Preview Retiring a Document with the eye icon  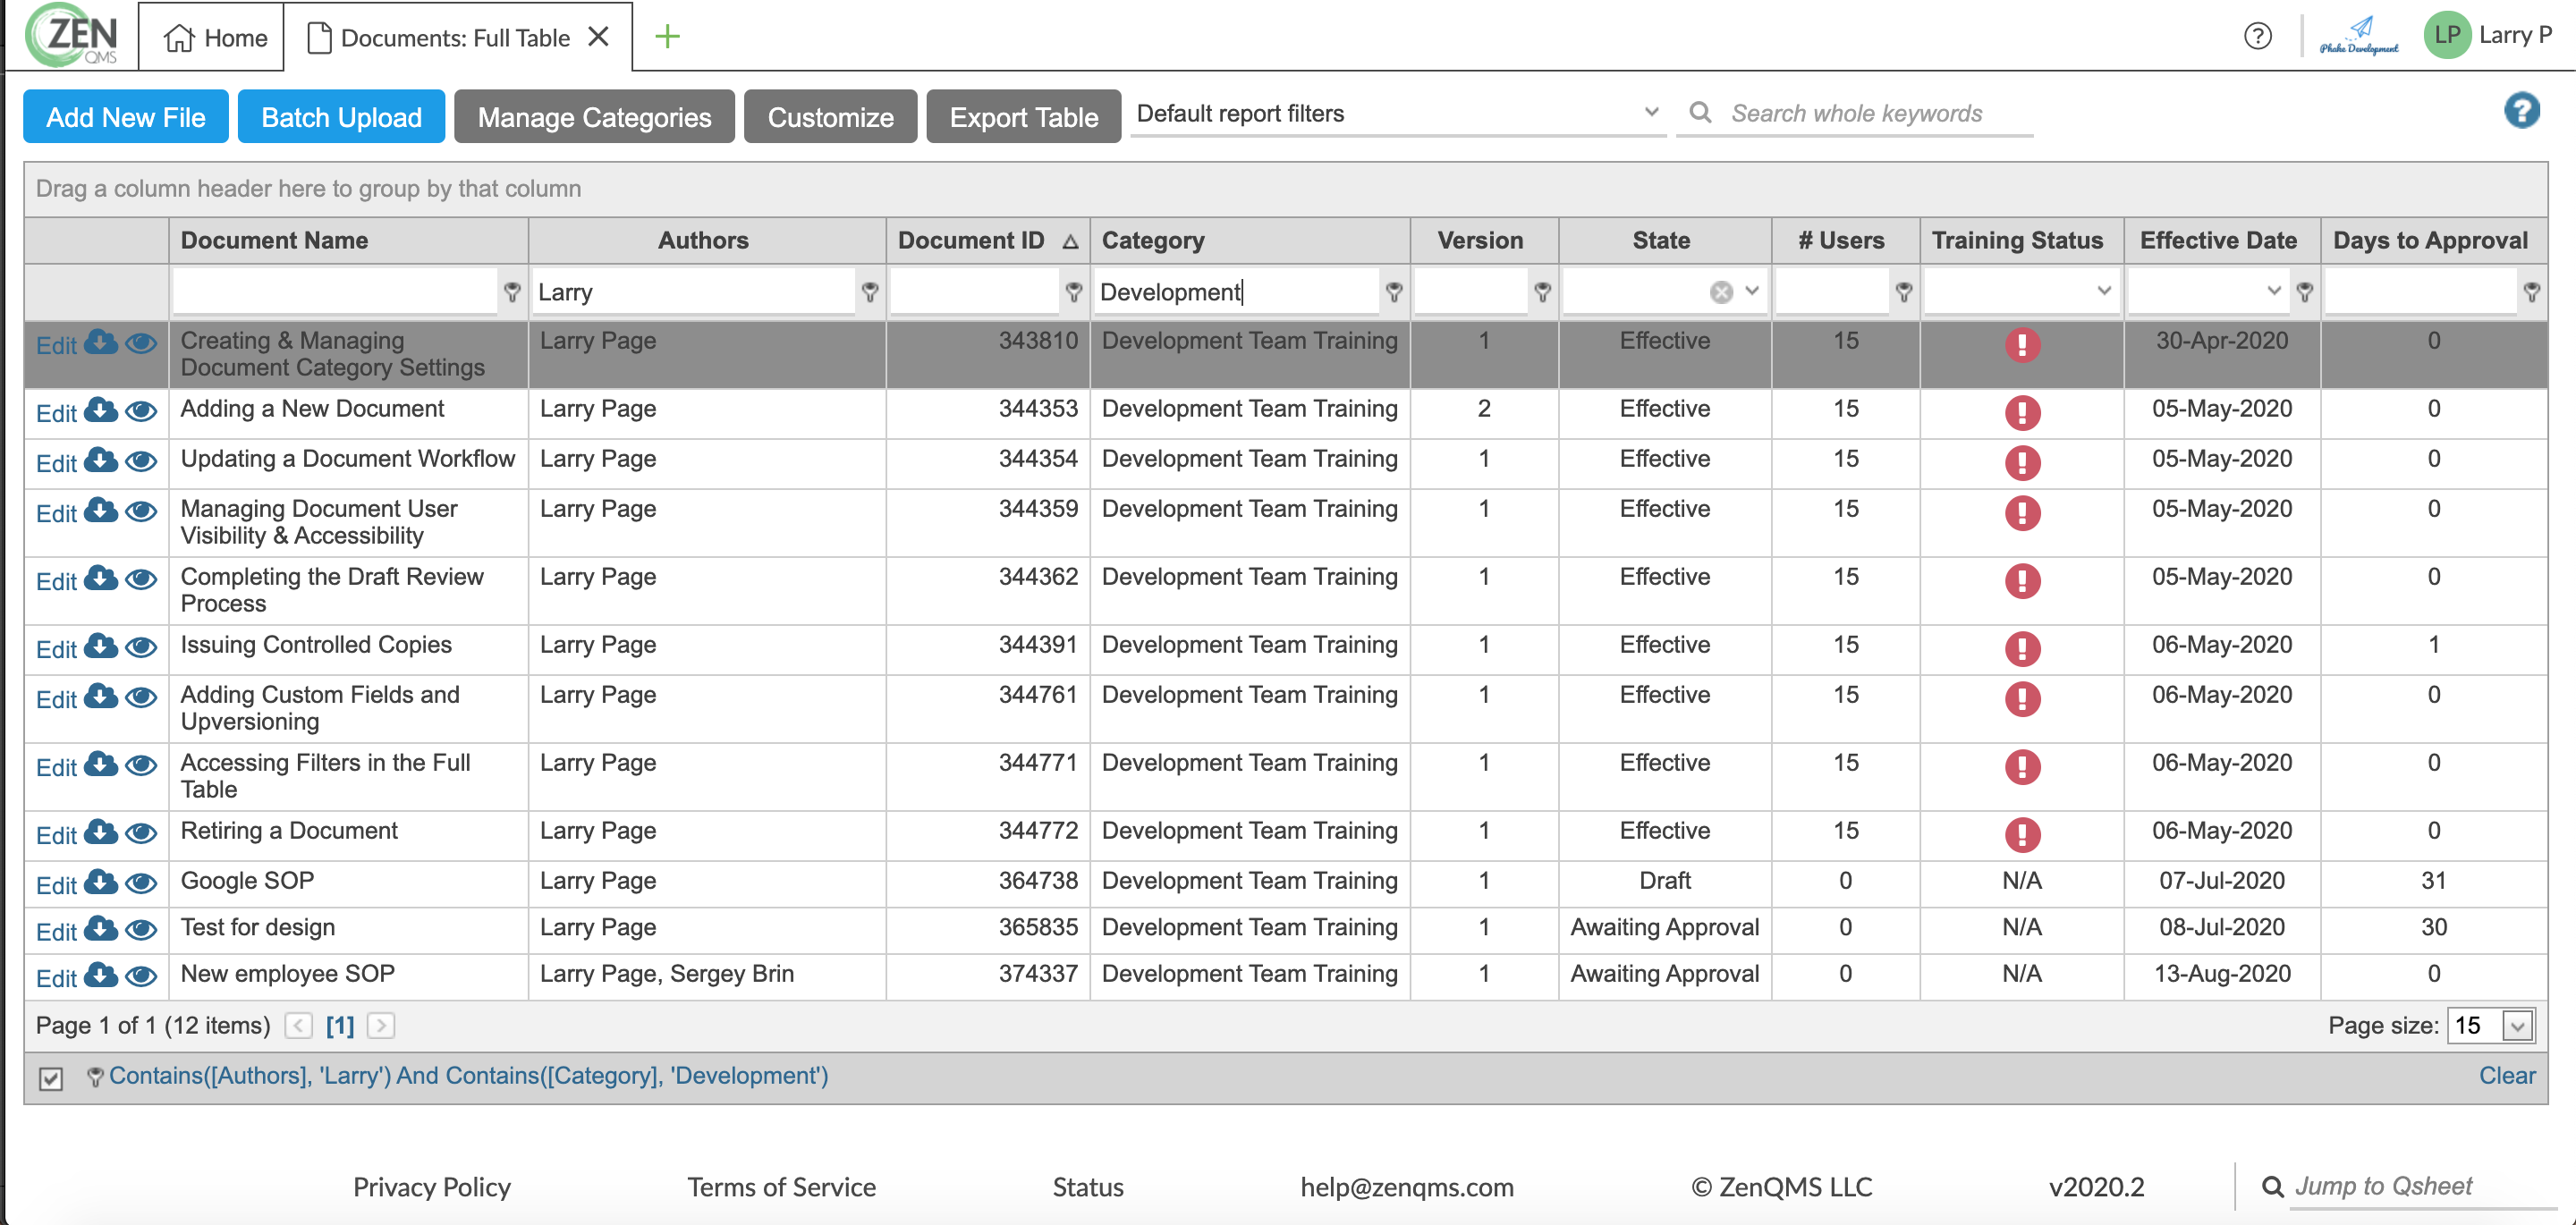pyautogui.click(x=141, y=835)
